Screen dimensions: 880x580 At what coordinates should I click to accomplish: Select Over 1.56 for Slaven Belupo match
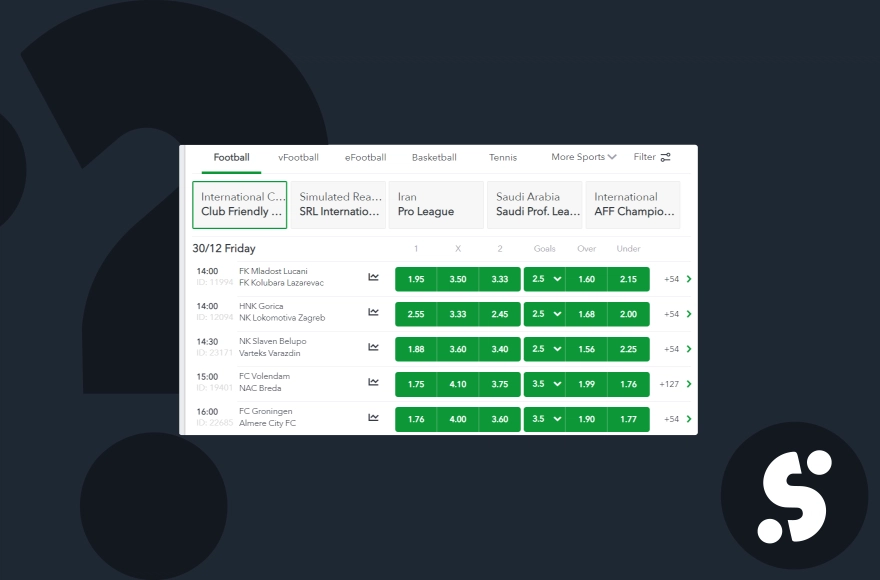[x=586, y=349]
